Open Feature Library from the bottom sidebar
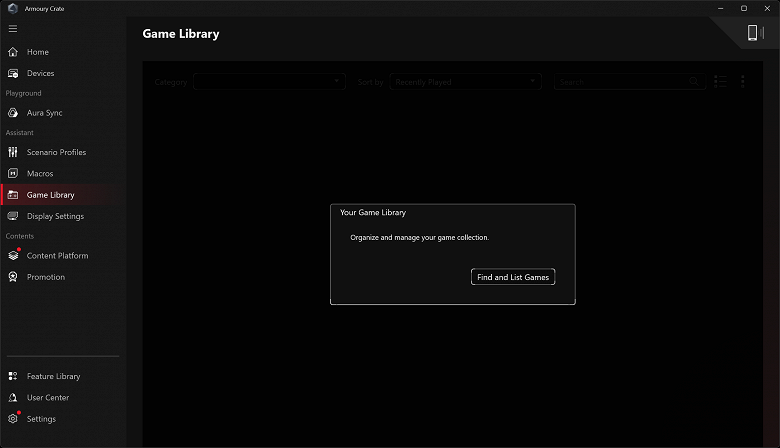This screenshot has width=780, height=448. (53, 376)
